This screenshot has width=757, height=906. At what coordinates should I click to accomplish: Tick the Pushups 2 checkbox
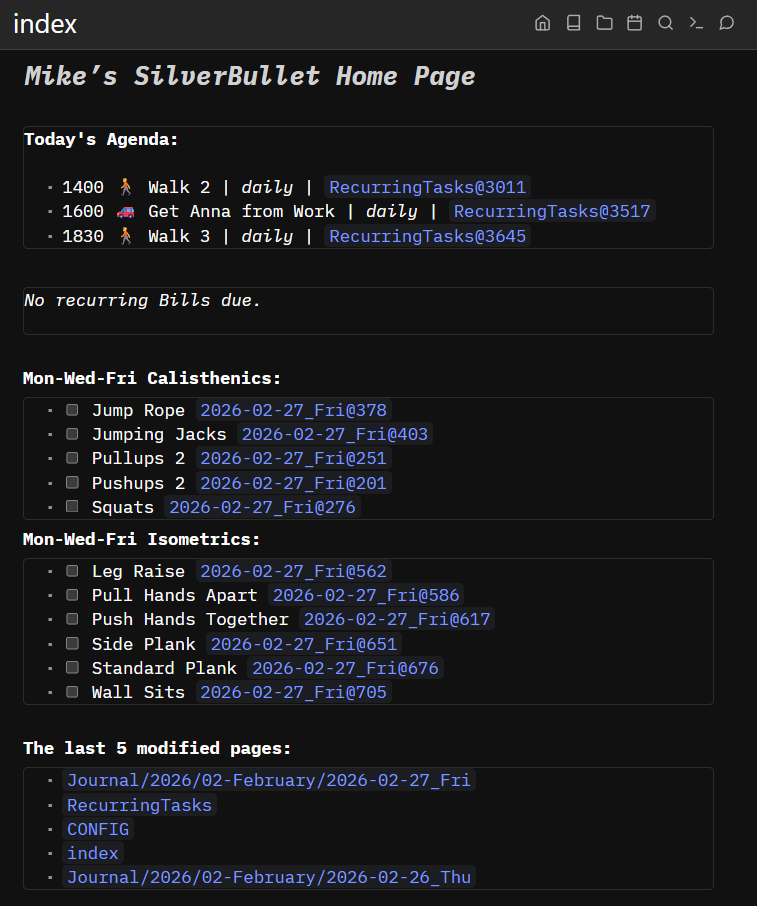click(x=73, y=483)
